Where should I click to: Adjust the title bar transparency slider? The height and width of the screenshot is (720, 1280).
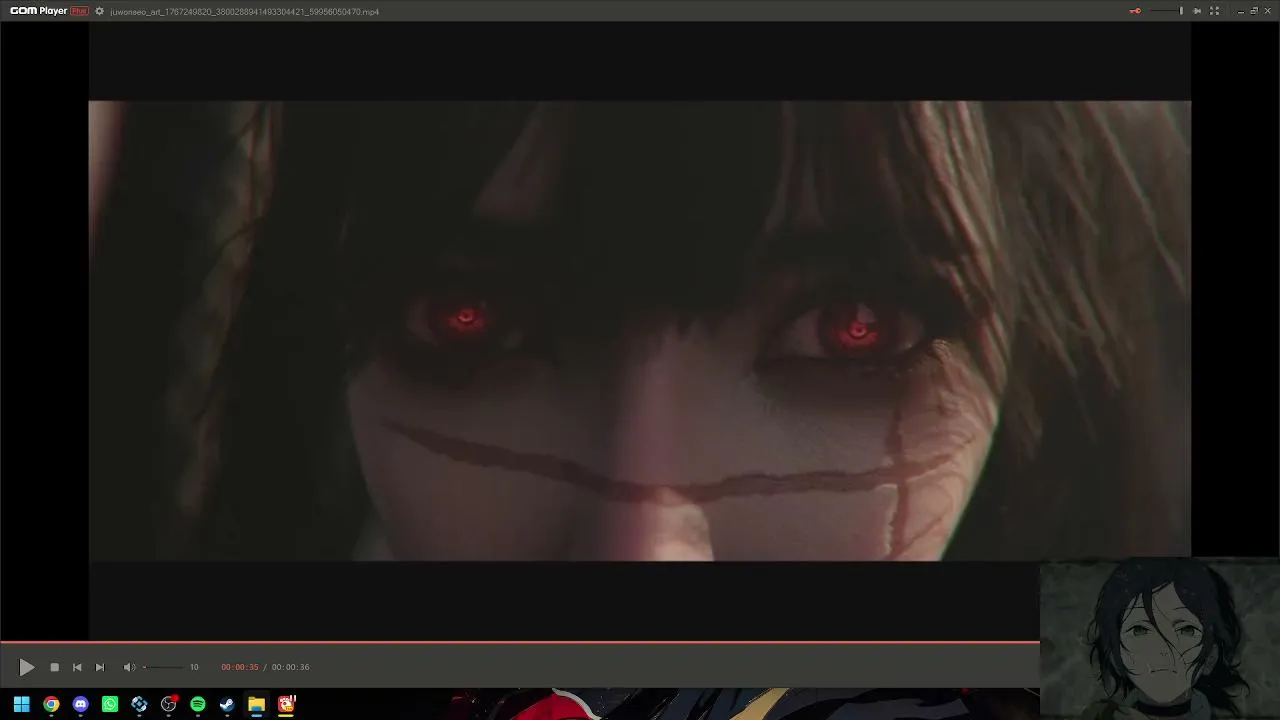point(1166,11)
